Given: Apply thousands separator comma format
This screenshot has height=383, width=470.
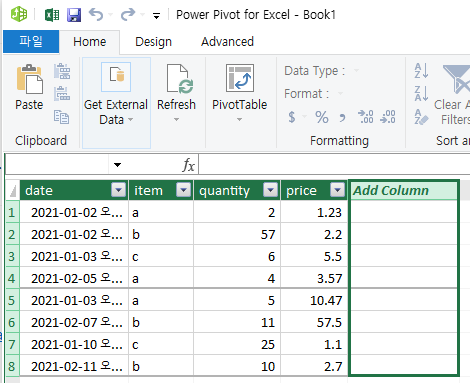Looking at the screenshot, I should click(x=342, y=118).
